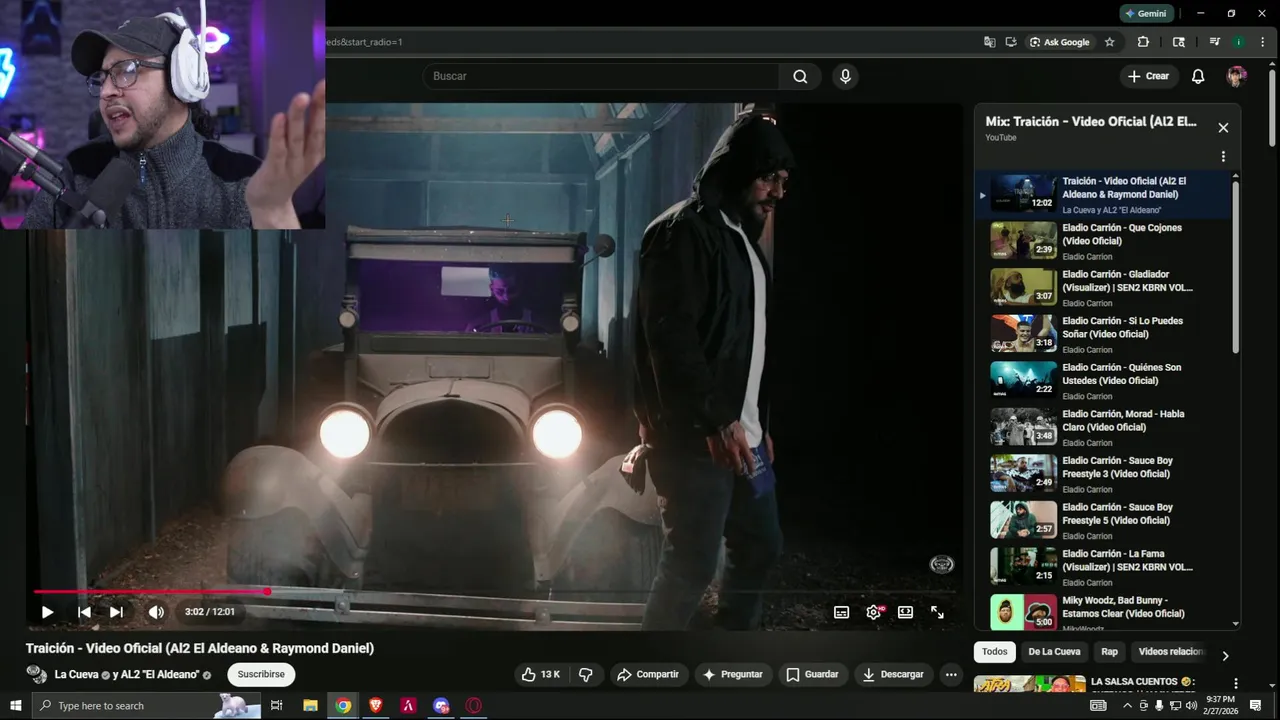This screenshot has height=720, width=1280.
Task: Open Brave browser from the taskbar
Action: point(375,706)
